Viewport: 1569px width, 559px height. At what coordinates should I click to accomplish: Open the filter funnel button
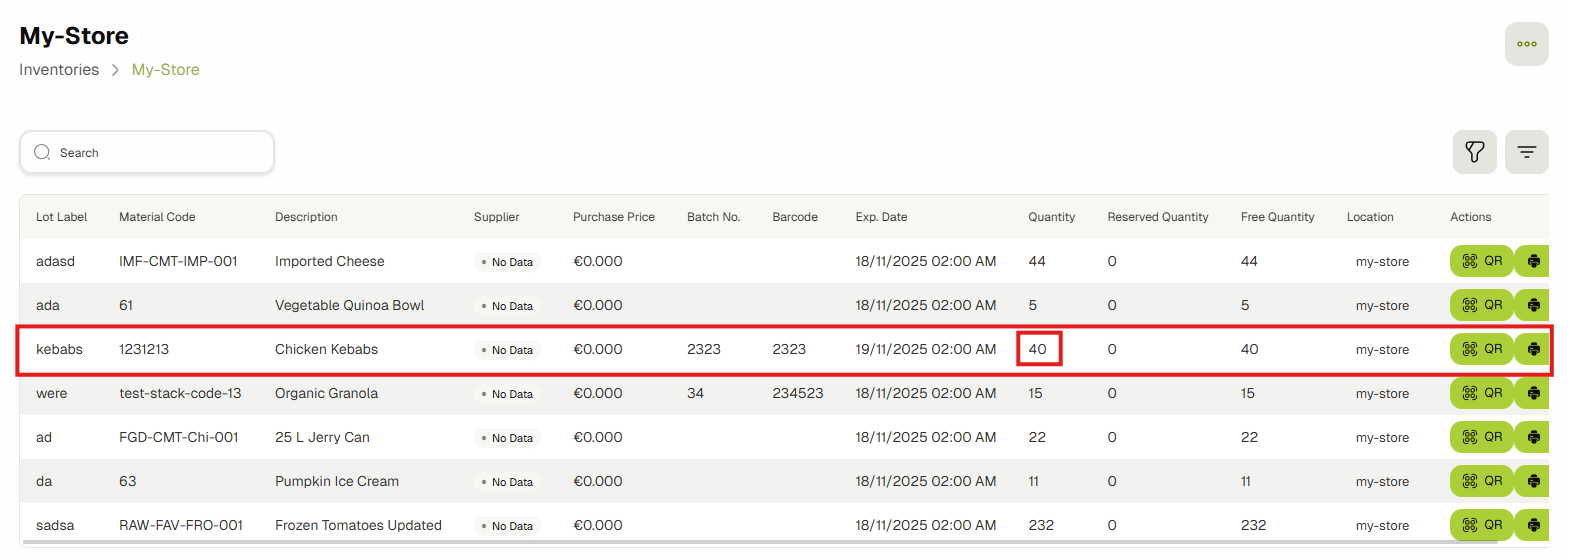[x=1474, y=152]
